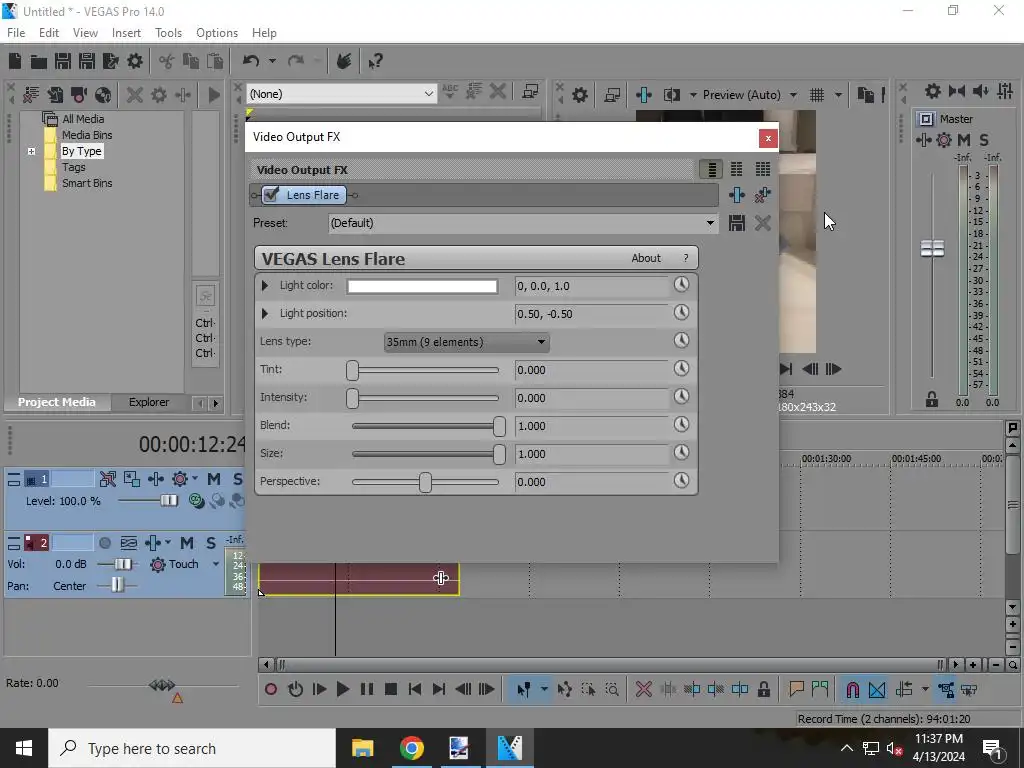
Task: Remove selected plug-in from chain
Action: (x=763, y=195)
